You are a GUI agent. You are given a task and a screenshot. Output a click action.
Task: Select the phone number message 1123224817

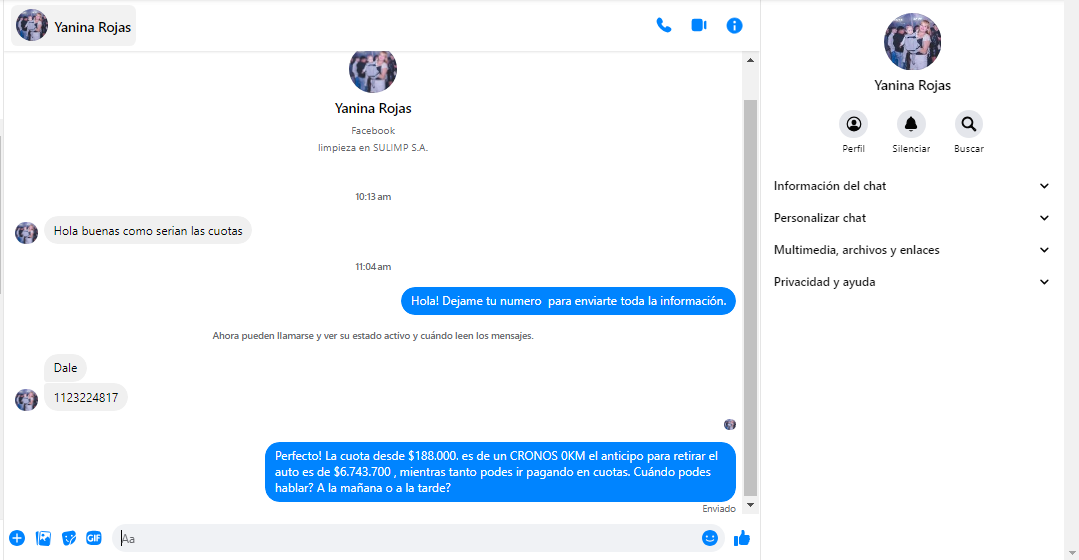click(x=86, y=397)
